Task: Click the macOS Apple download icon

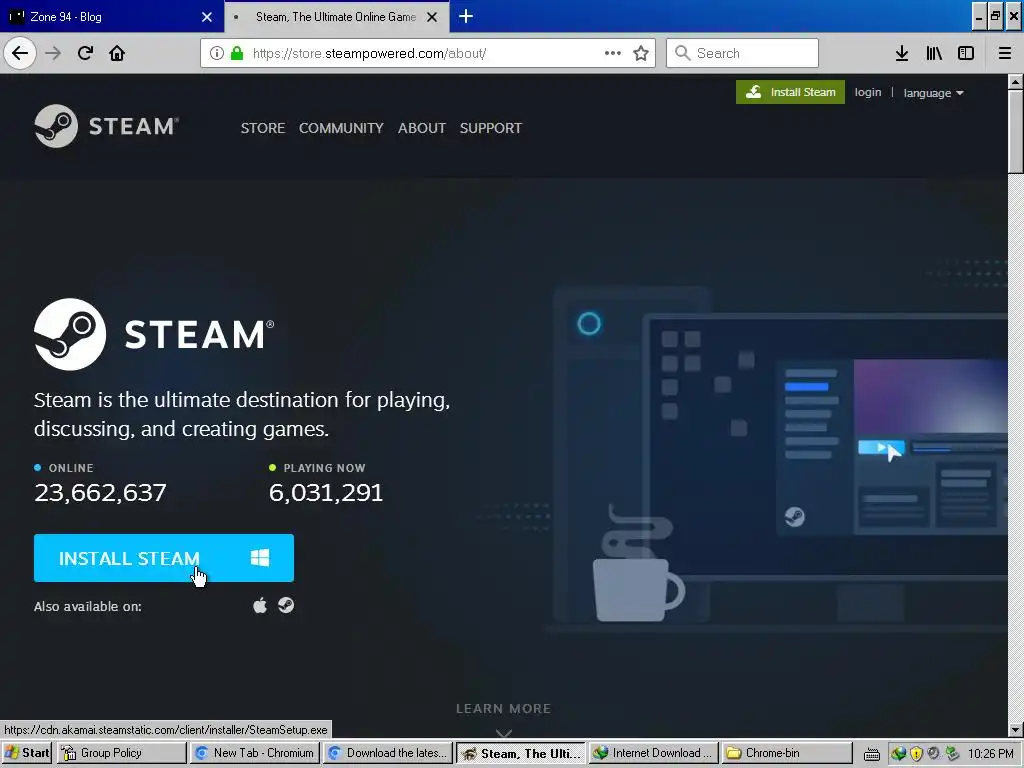Action: tap(260, 605)
